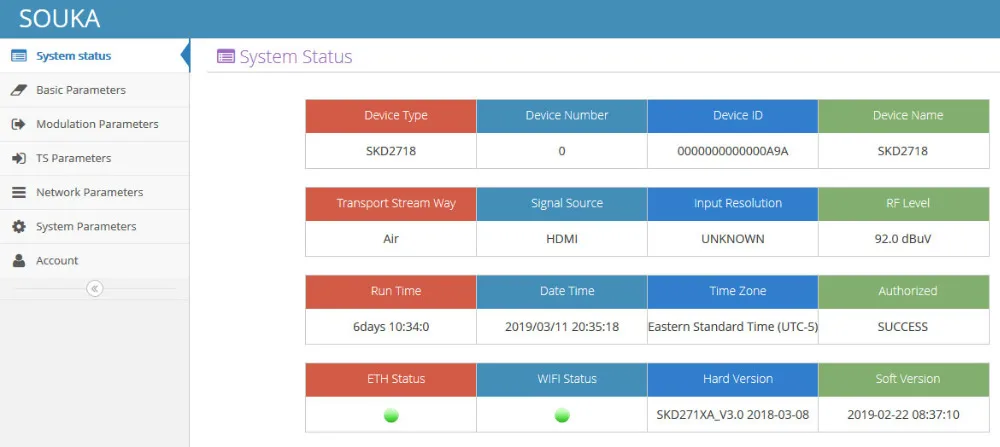Click the Device ID header cell
The height and width of the screenshot is (447, 1000).
733,116
